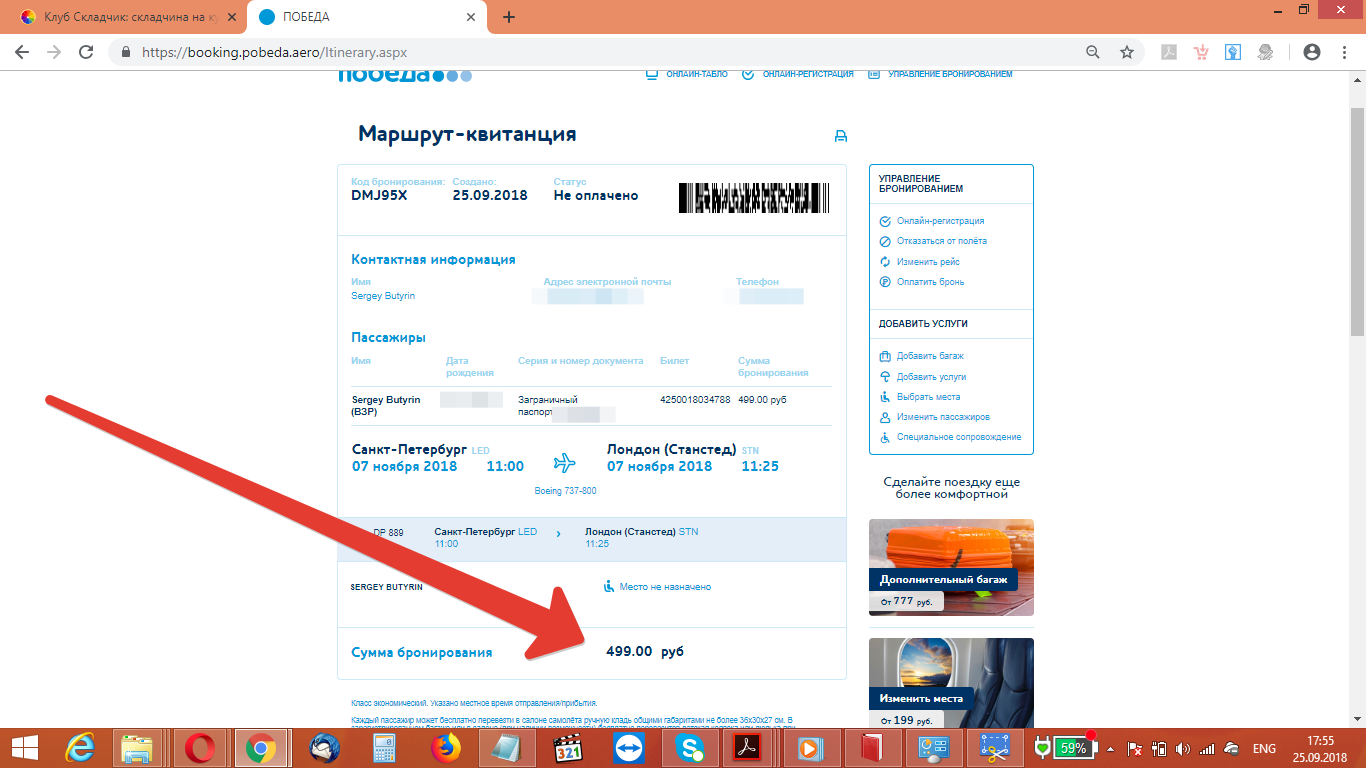This screenshot has height=768, width=1366.
Task: Open 'ОНЛАЙН-РЕГИСТРАЦИЯ' in the top navigation
Action: 798,75
